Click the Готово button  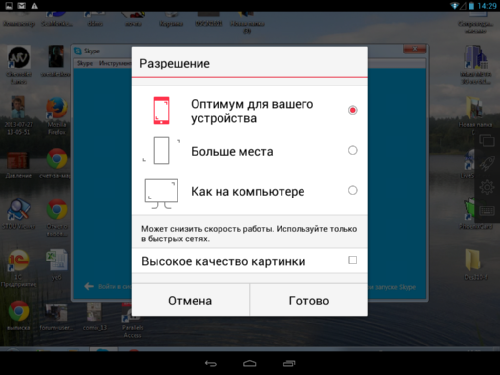pyautogui.click(x=309, y=300)
